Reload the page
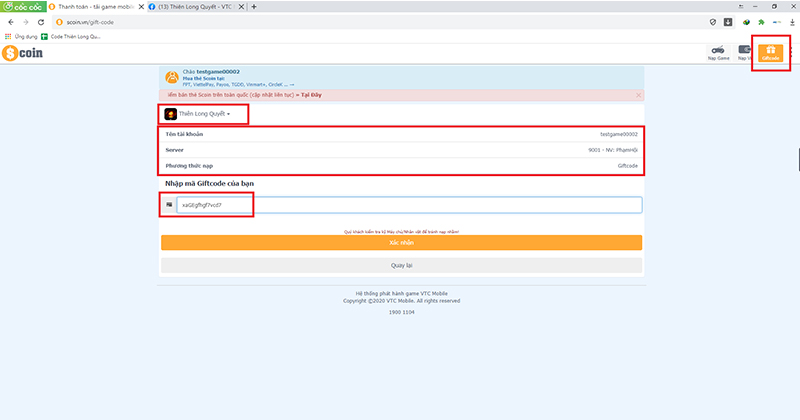 41,22
